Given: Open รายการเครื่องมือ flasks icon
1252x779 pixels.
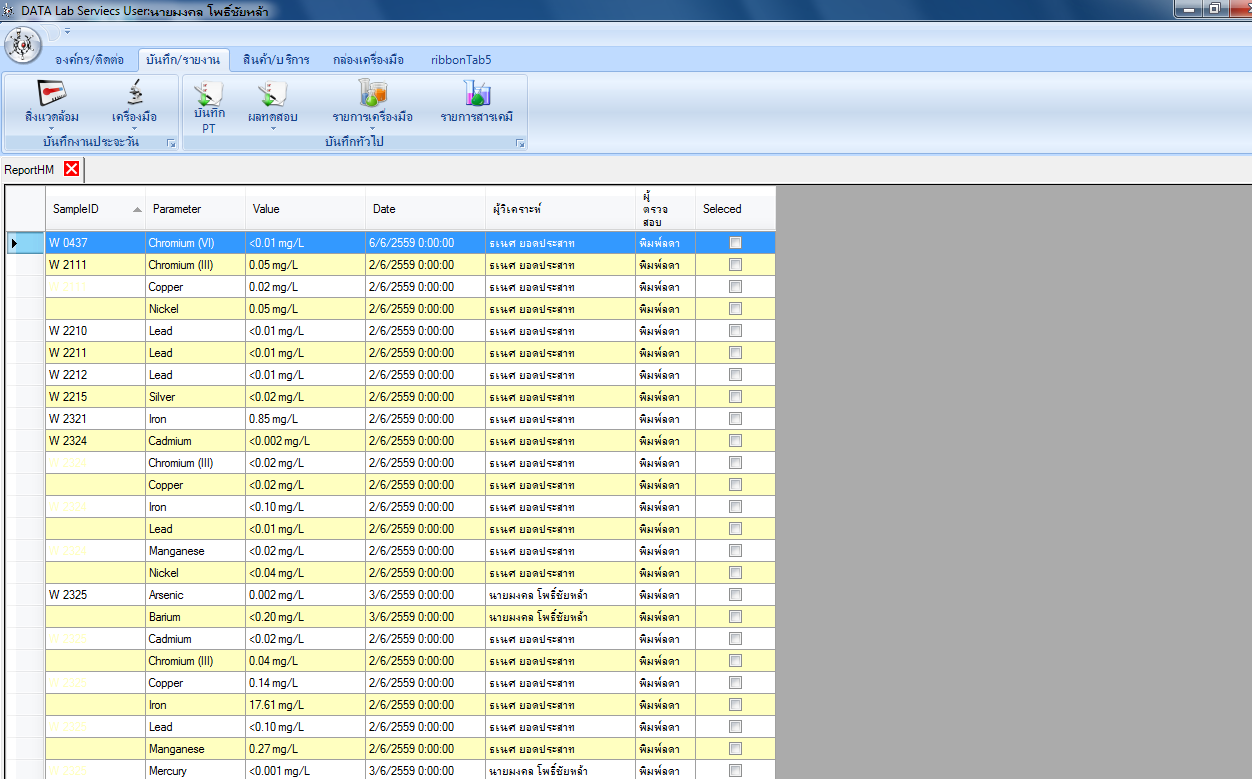Looking at the screenshot, I should pyautogui.click(x=372, y=95).
